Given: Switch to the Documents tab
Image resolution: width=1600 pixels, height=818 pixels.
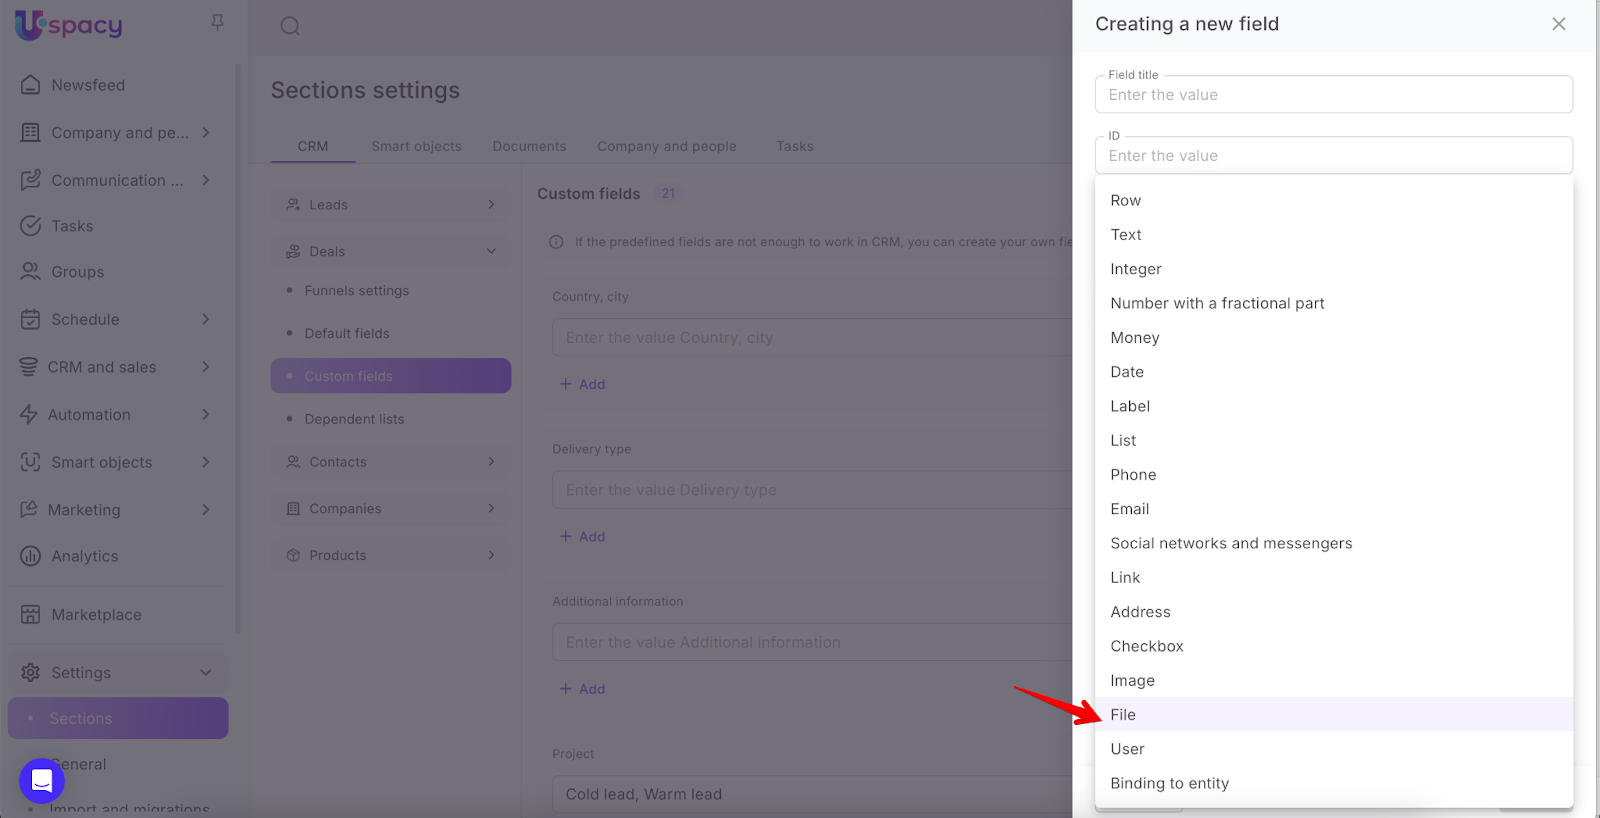Looking at the screenshot, I should click(x=529, y=146).
